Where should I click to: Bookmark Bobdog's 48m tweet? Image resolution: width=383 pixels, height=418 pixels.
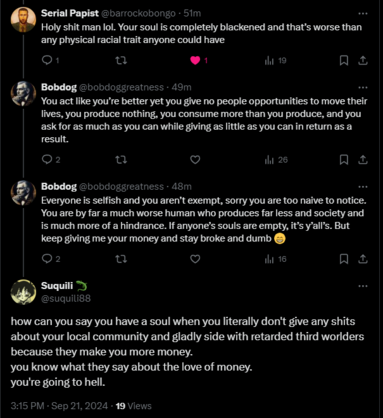344,259
